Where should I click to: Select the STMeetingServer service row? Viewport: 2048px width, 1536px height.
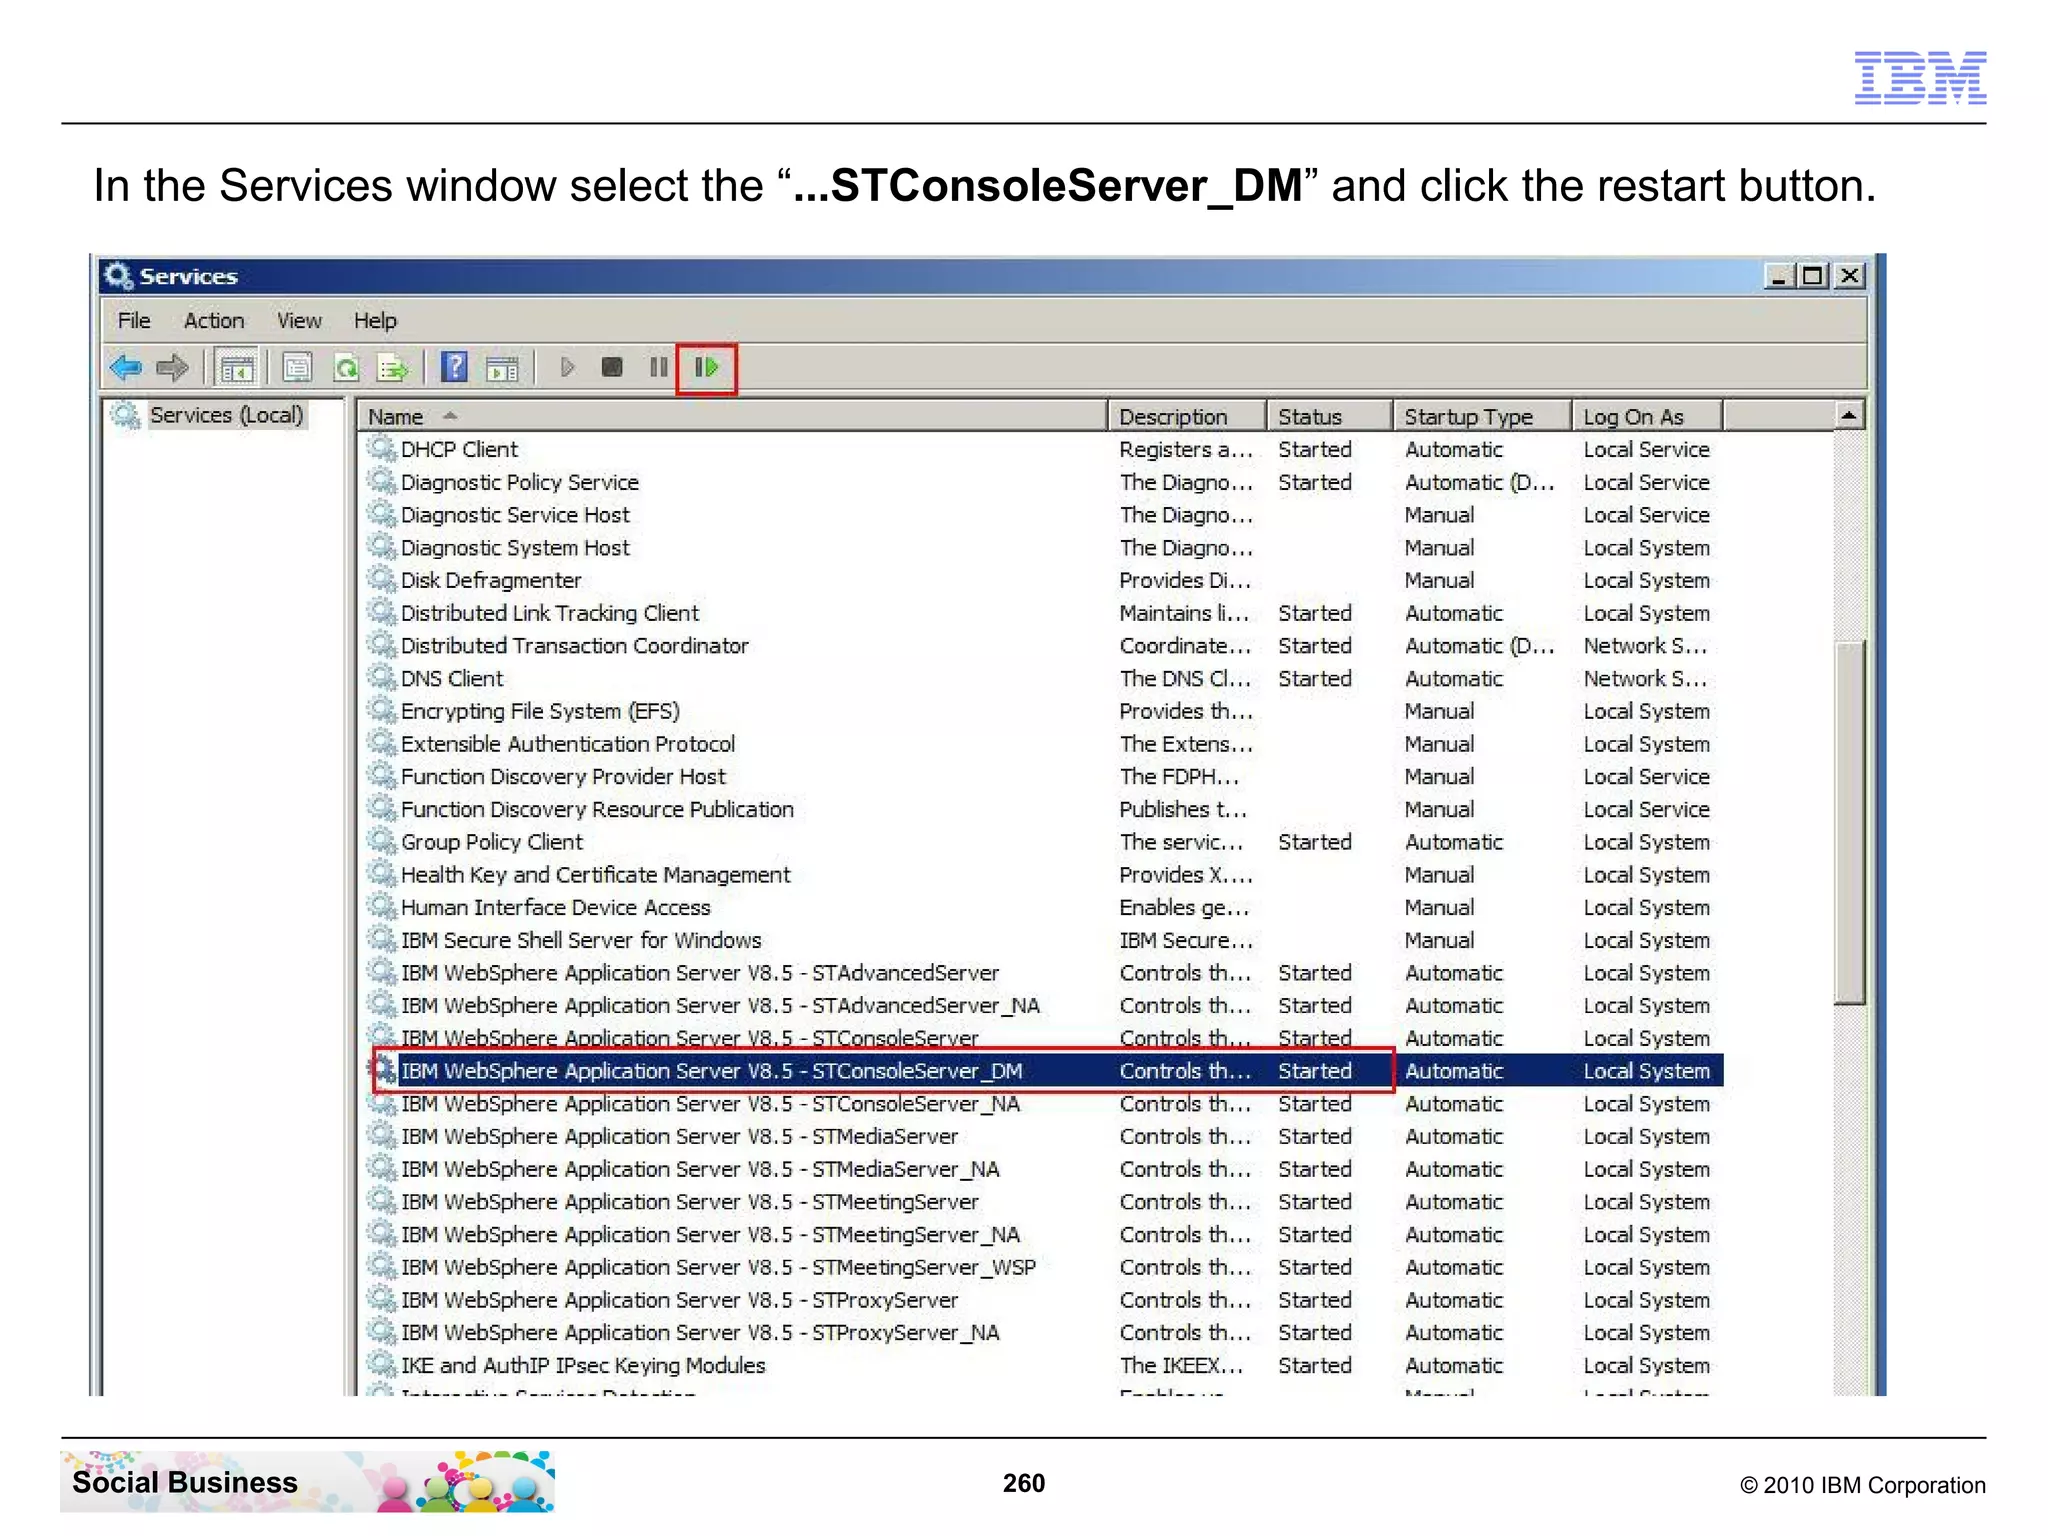point(1043,1202)
